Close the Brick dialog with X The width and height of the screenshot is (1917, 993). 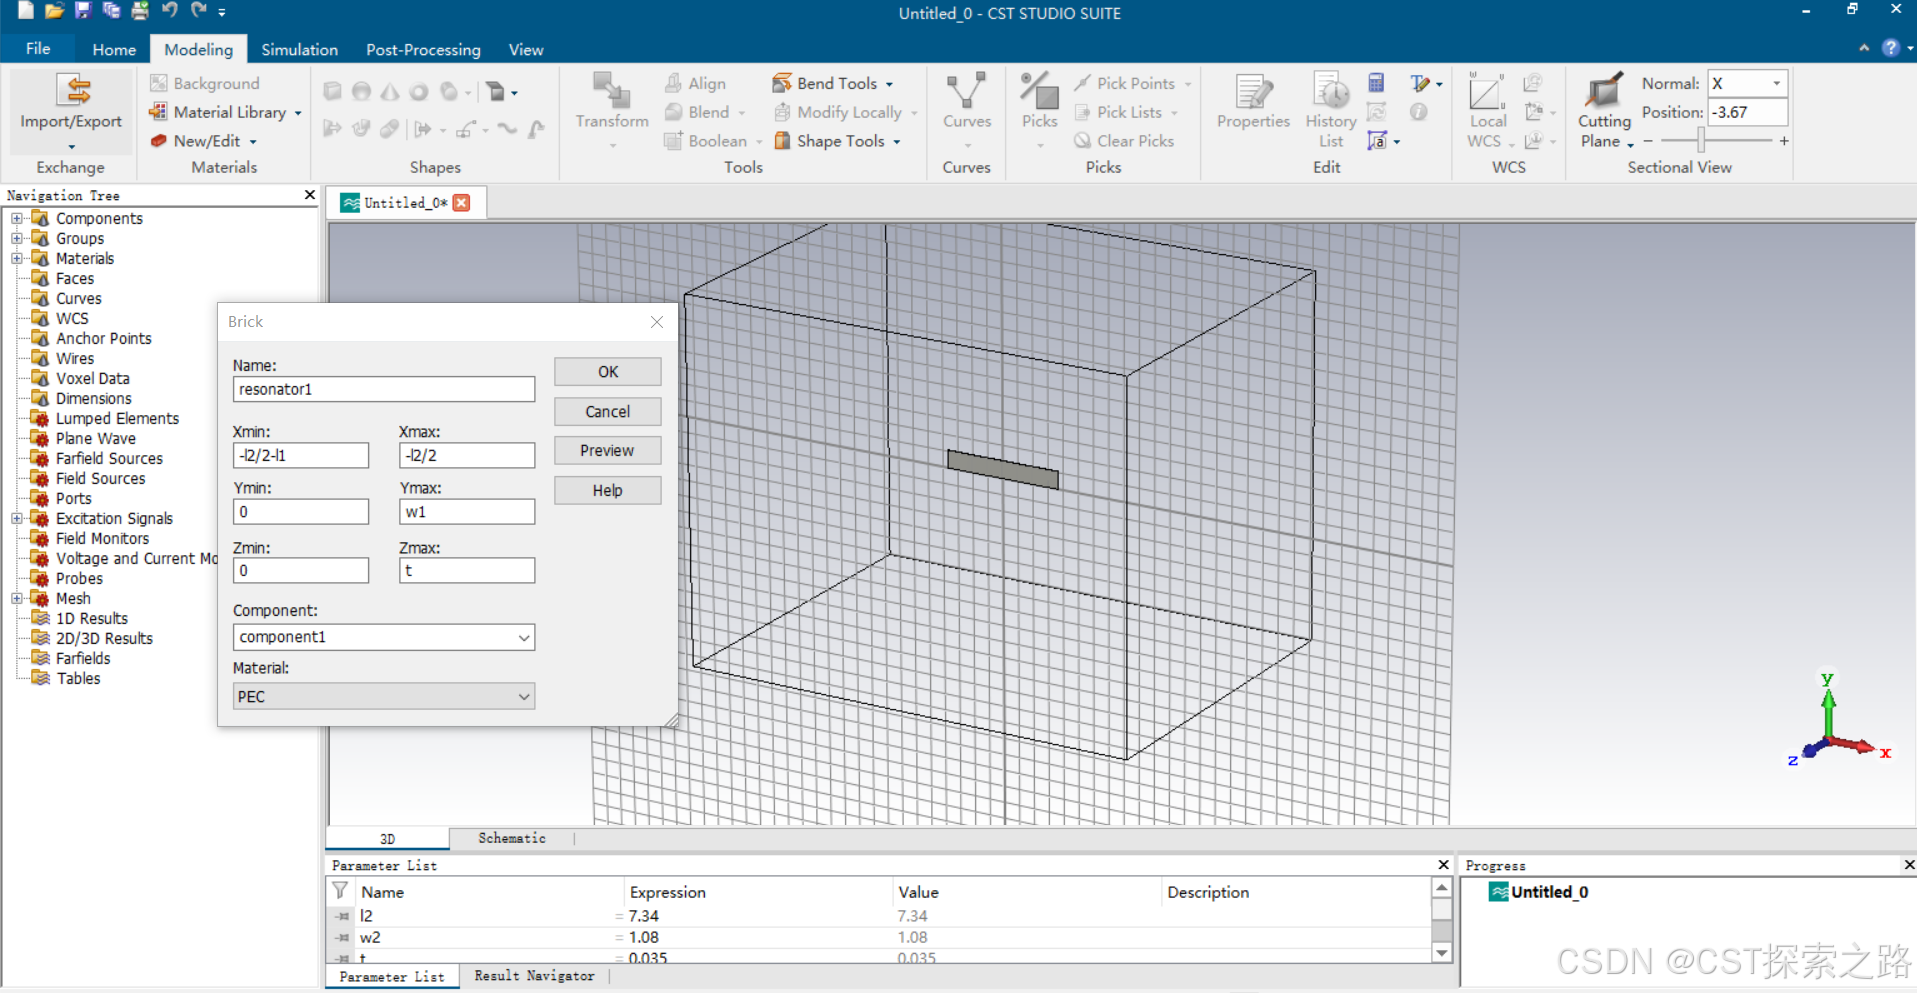tap(657, 321)
